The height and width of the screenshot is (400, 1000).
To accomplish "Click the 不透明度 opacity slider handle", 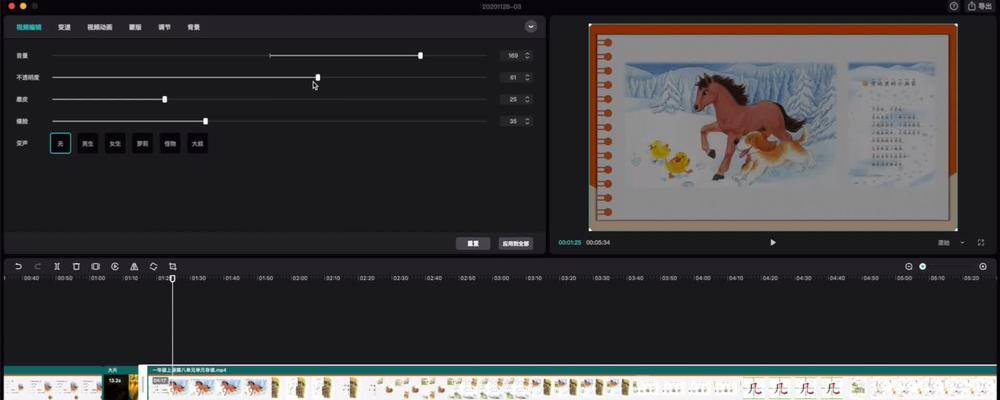I will click(318, 77).
